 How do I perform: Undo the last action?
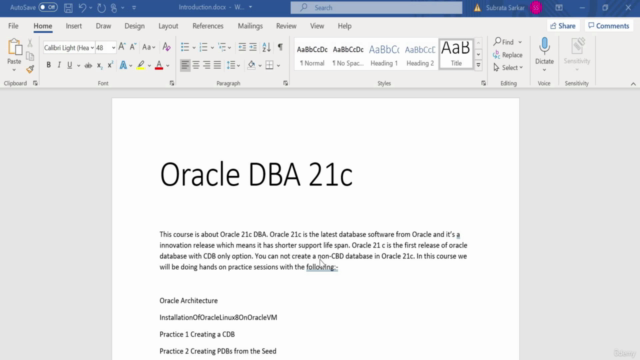point(82,7)
